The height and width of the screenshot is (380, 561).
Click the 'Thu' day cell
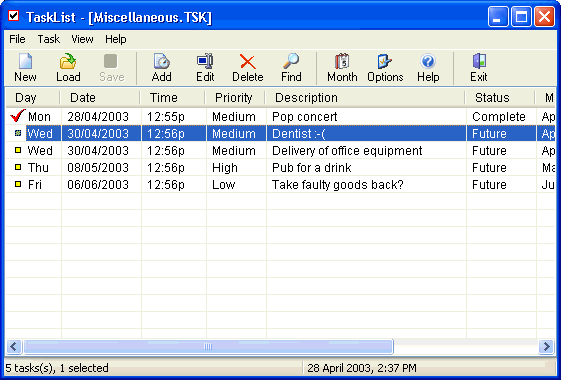[x=38, y=167]
